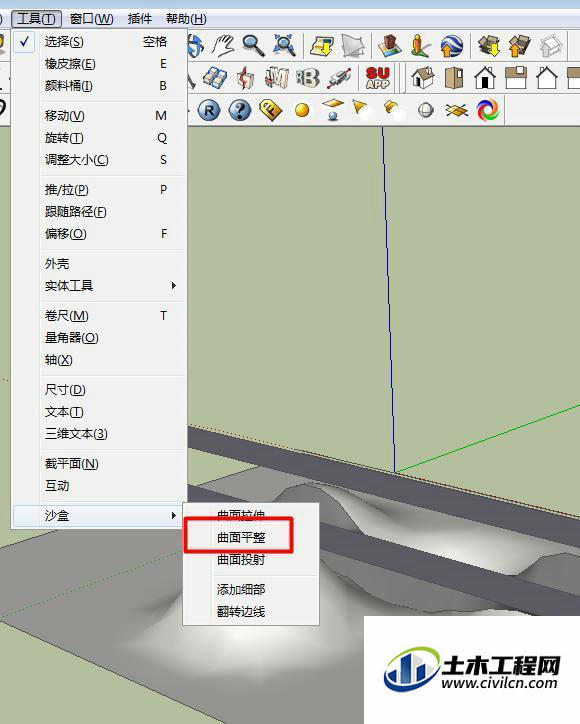Screen dimensions: 580x724
Task: Select the Front view house icon
Action: [485, 78]
